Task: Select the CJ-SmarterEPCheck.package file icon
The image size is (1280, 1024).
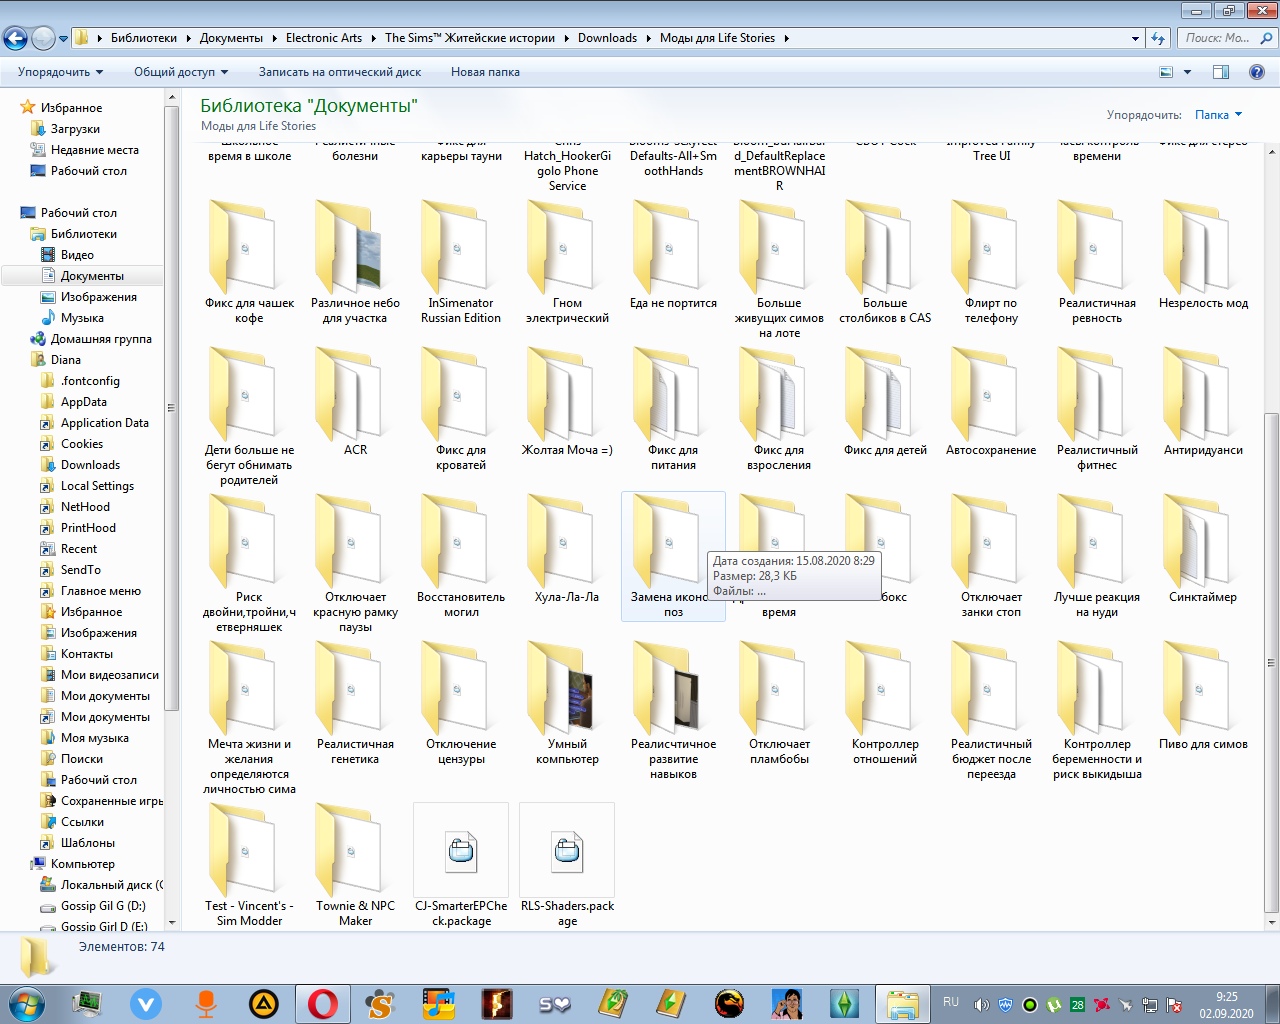Action: pyautogui.click(x=461, y=851)
